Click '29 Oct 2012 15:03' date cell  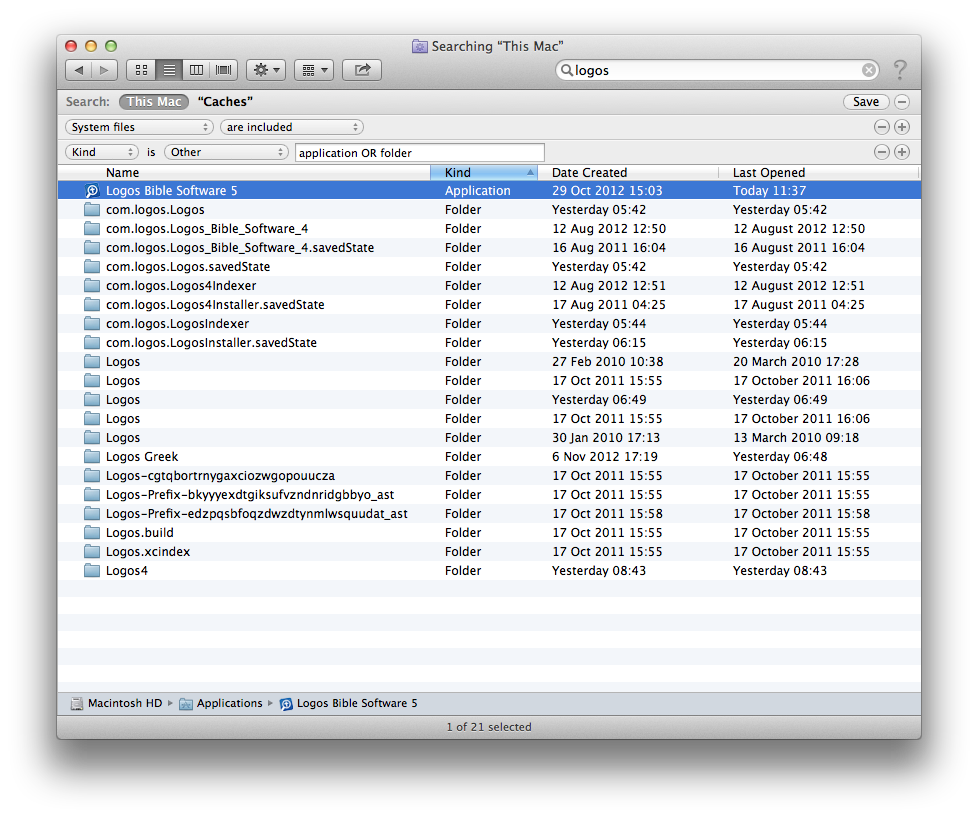pos(607,191)
